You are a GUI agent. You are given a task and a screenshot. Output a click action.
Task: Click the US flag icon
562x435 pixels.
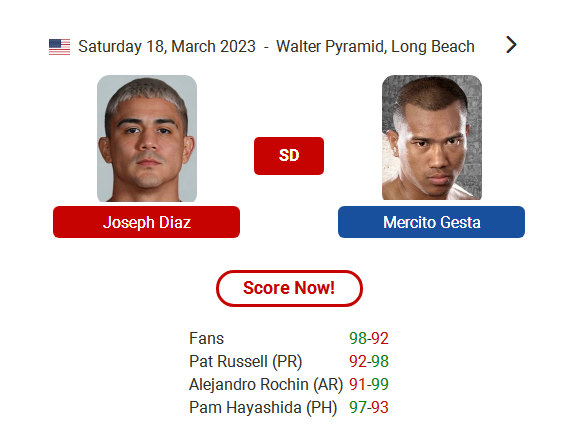(x=59, y=47)
